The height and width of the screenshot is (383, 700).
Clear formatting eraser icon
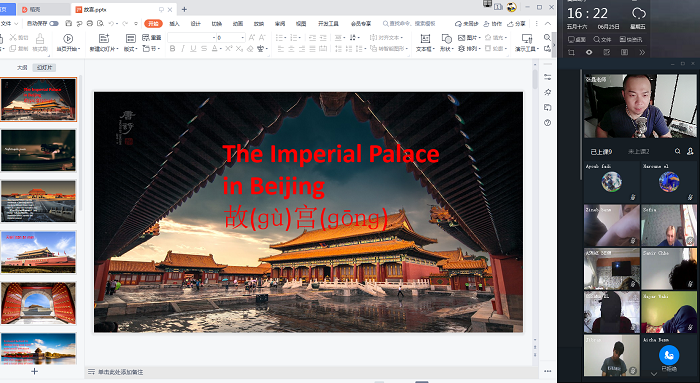pos(250,49)
